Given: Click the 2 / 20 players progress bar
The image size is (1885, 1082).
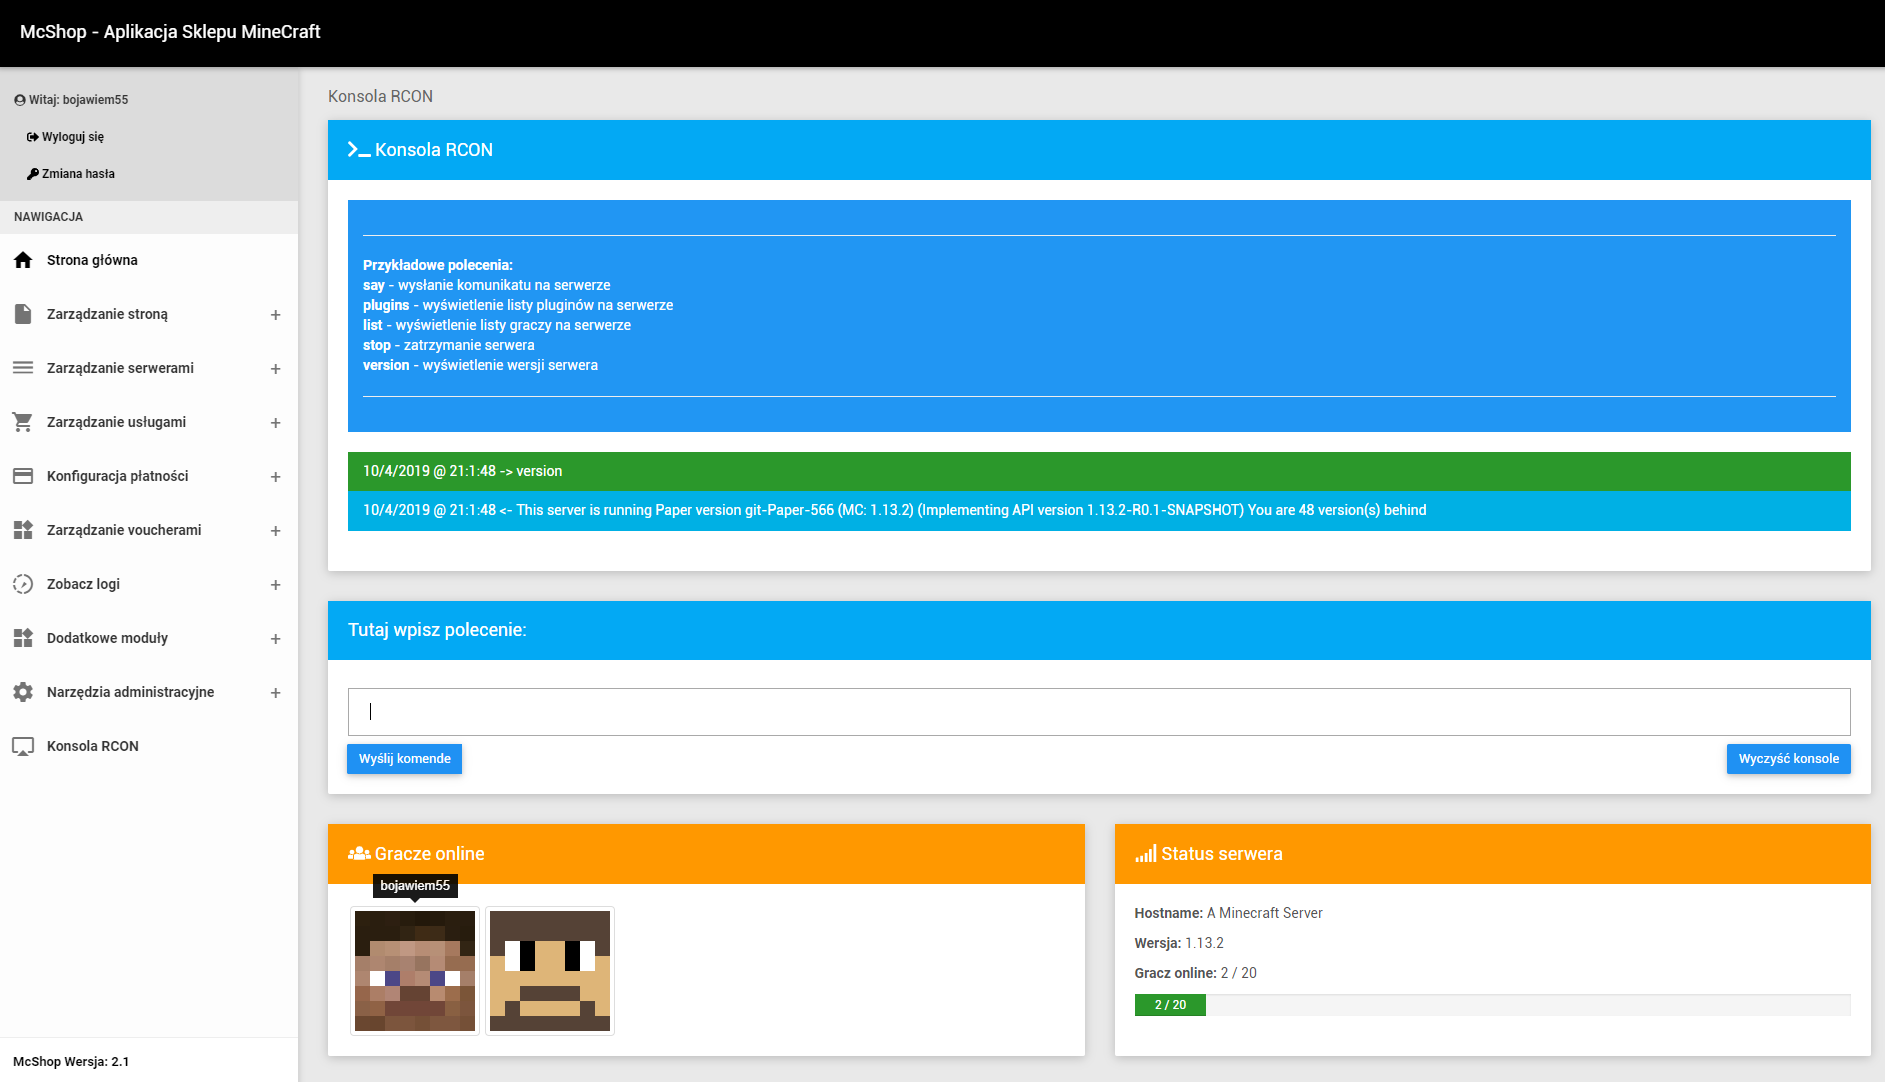Looking at the screenshot, I should pos(1170,1005).
